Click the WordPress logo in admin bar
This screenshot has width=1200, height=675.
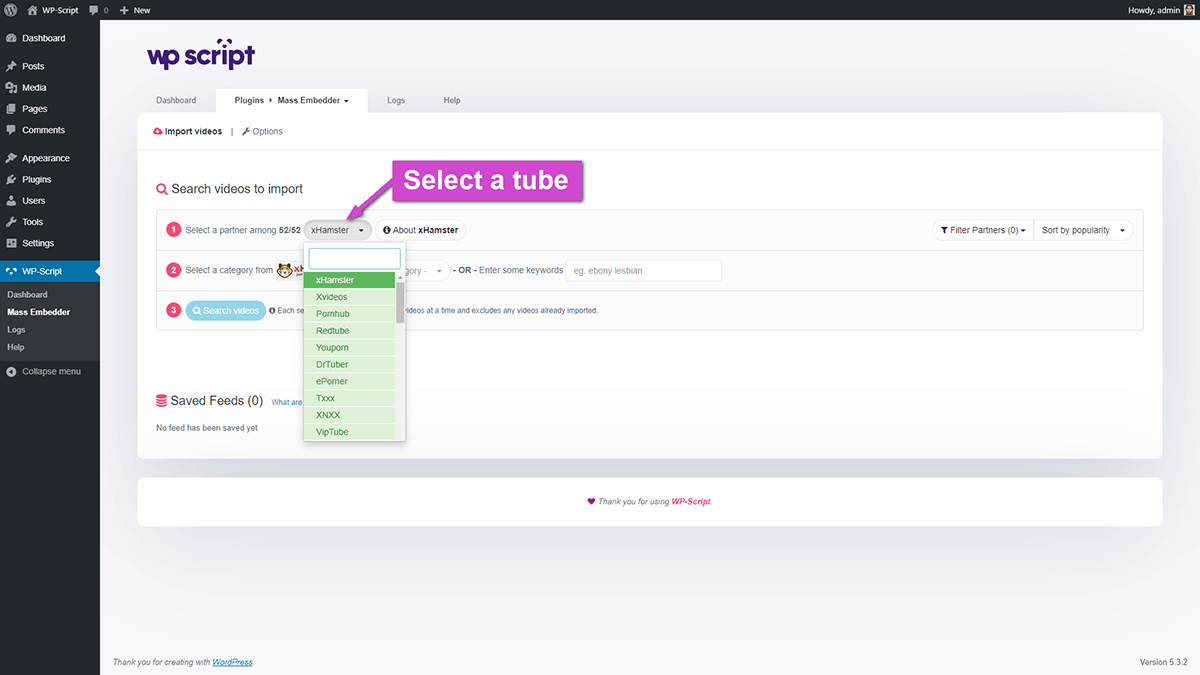tap(10, 10)
